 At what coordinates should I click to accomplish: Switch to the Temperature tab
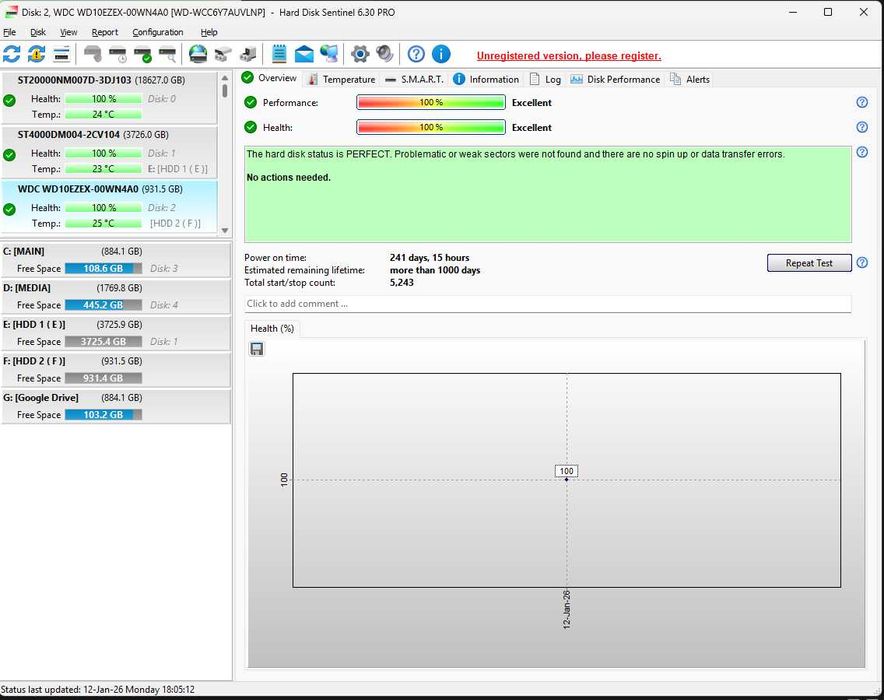(x=341, y=79)
